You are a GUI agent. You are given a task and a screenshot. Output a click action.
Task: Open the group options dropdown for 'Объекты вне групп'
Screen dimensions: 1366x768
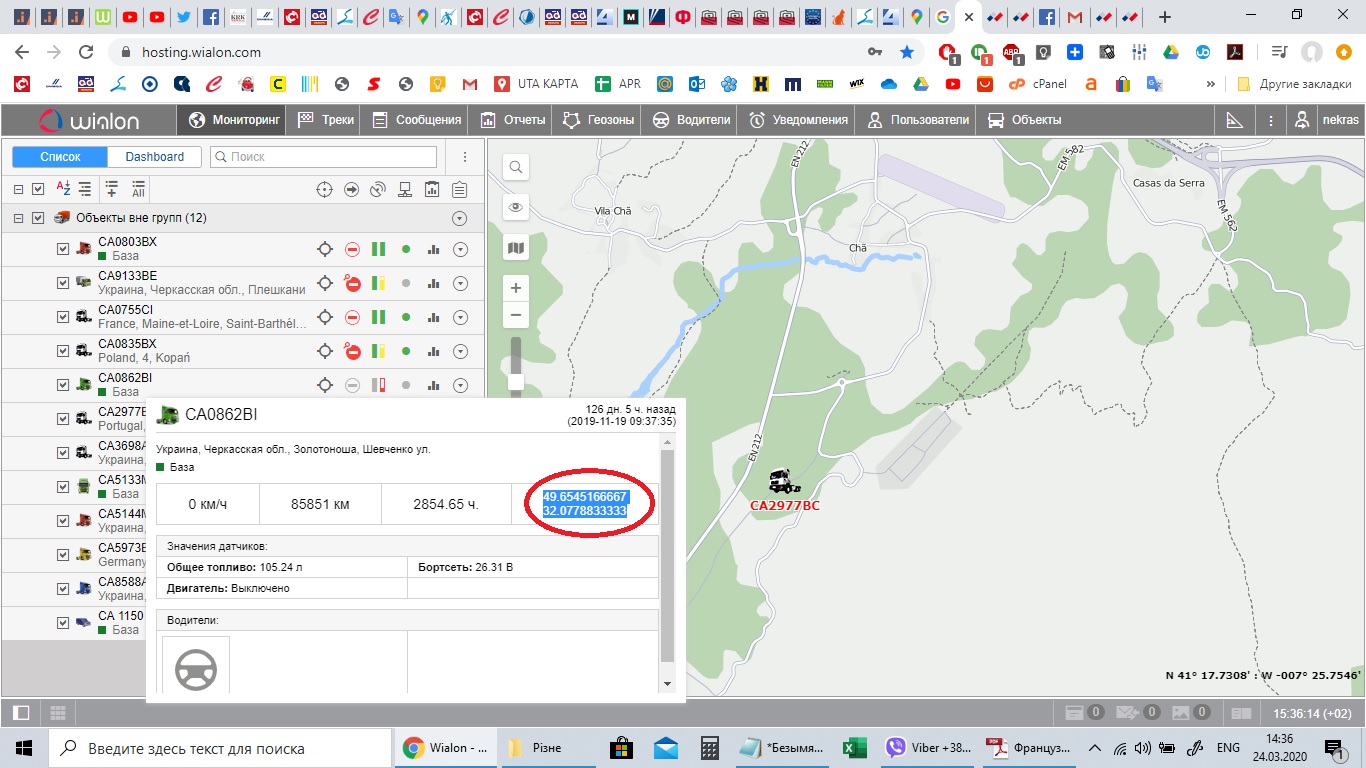click(x=460, y=218)
